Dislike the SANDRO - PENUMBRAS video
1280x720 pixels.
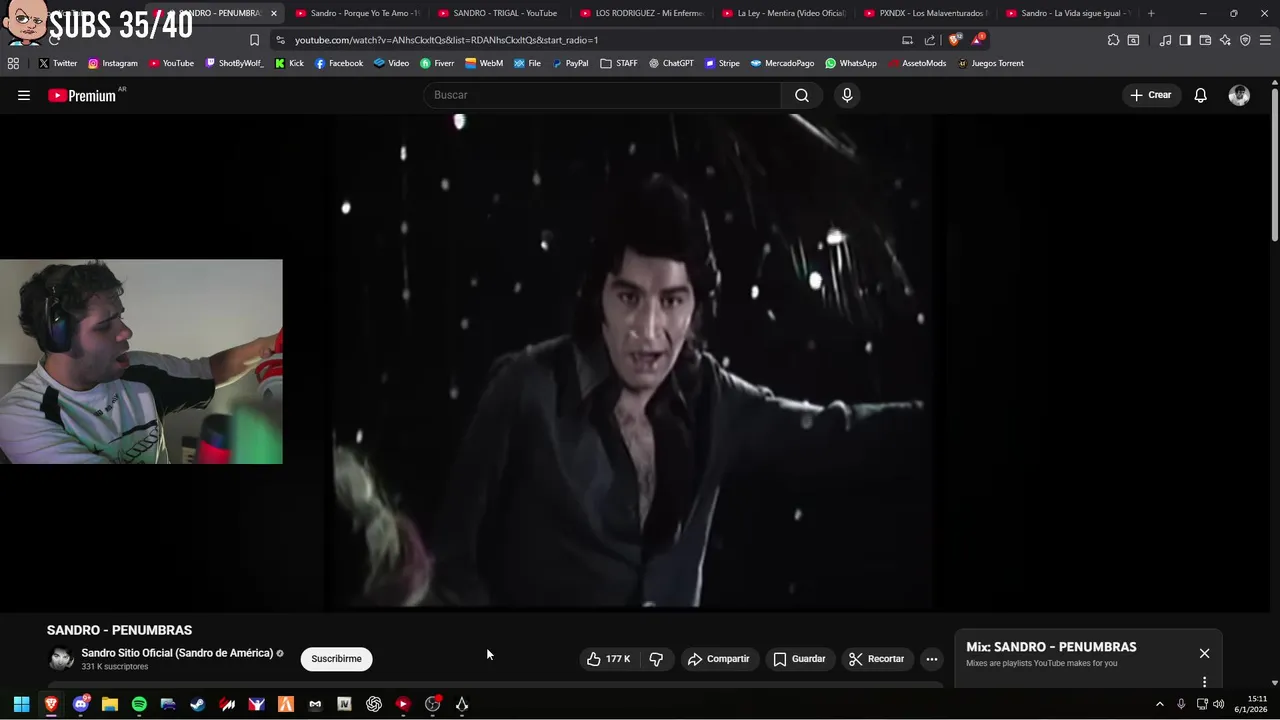[x=656, y=659]
